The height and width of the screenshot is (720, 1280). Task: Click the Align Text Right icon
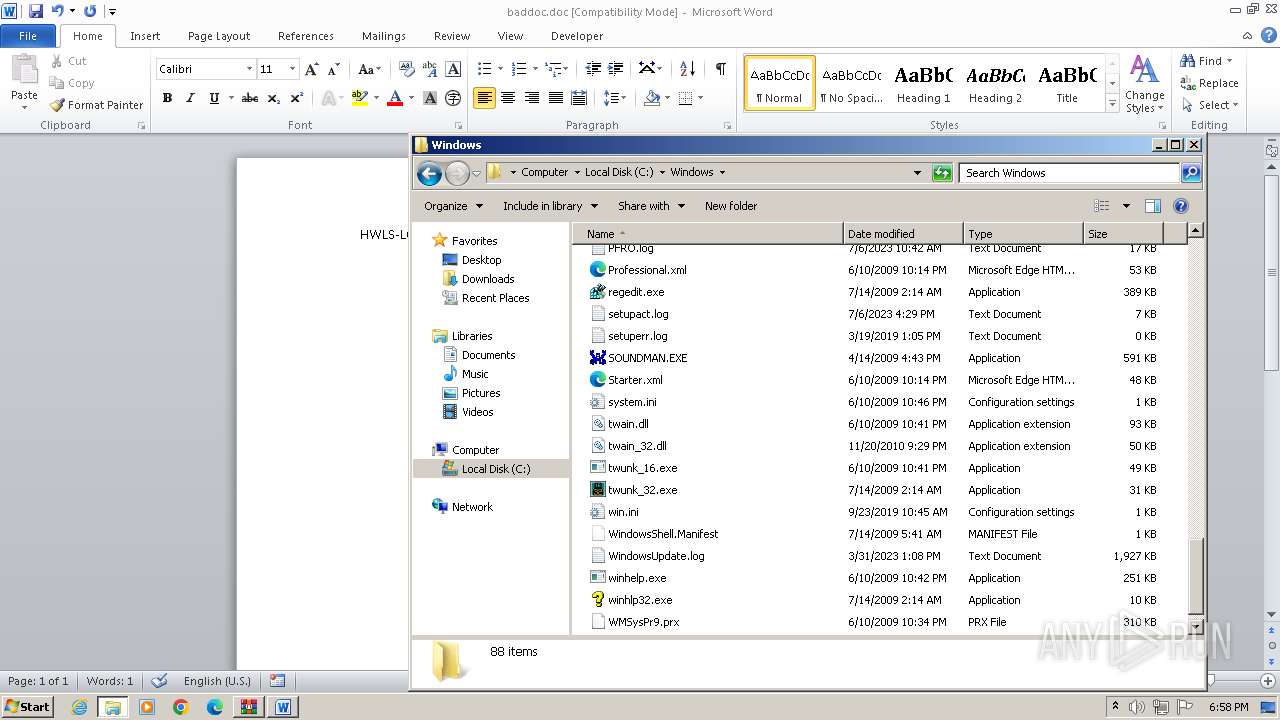coord(532,98)
